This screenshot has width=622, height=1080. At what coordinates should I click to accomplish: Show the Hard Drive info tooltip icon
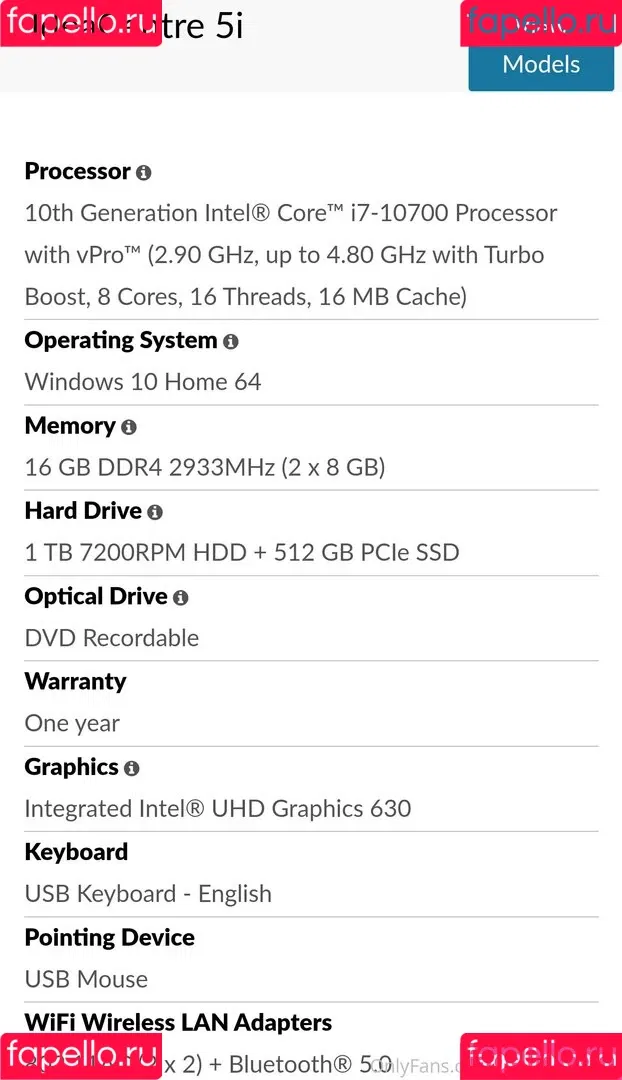coord(155,512)
